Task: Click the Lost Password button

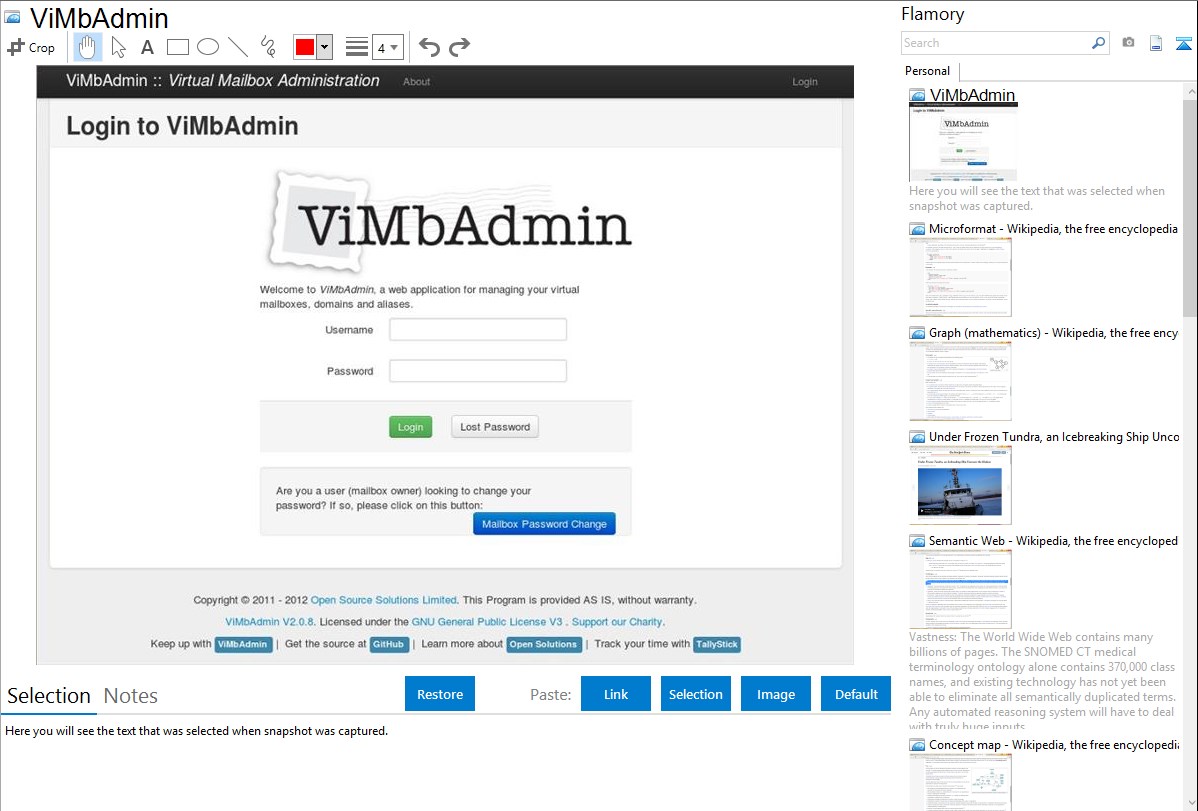Action: (x=495, y=427)
